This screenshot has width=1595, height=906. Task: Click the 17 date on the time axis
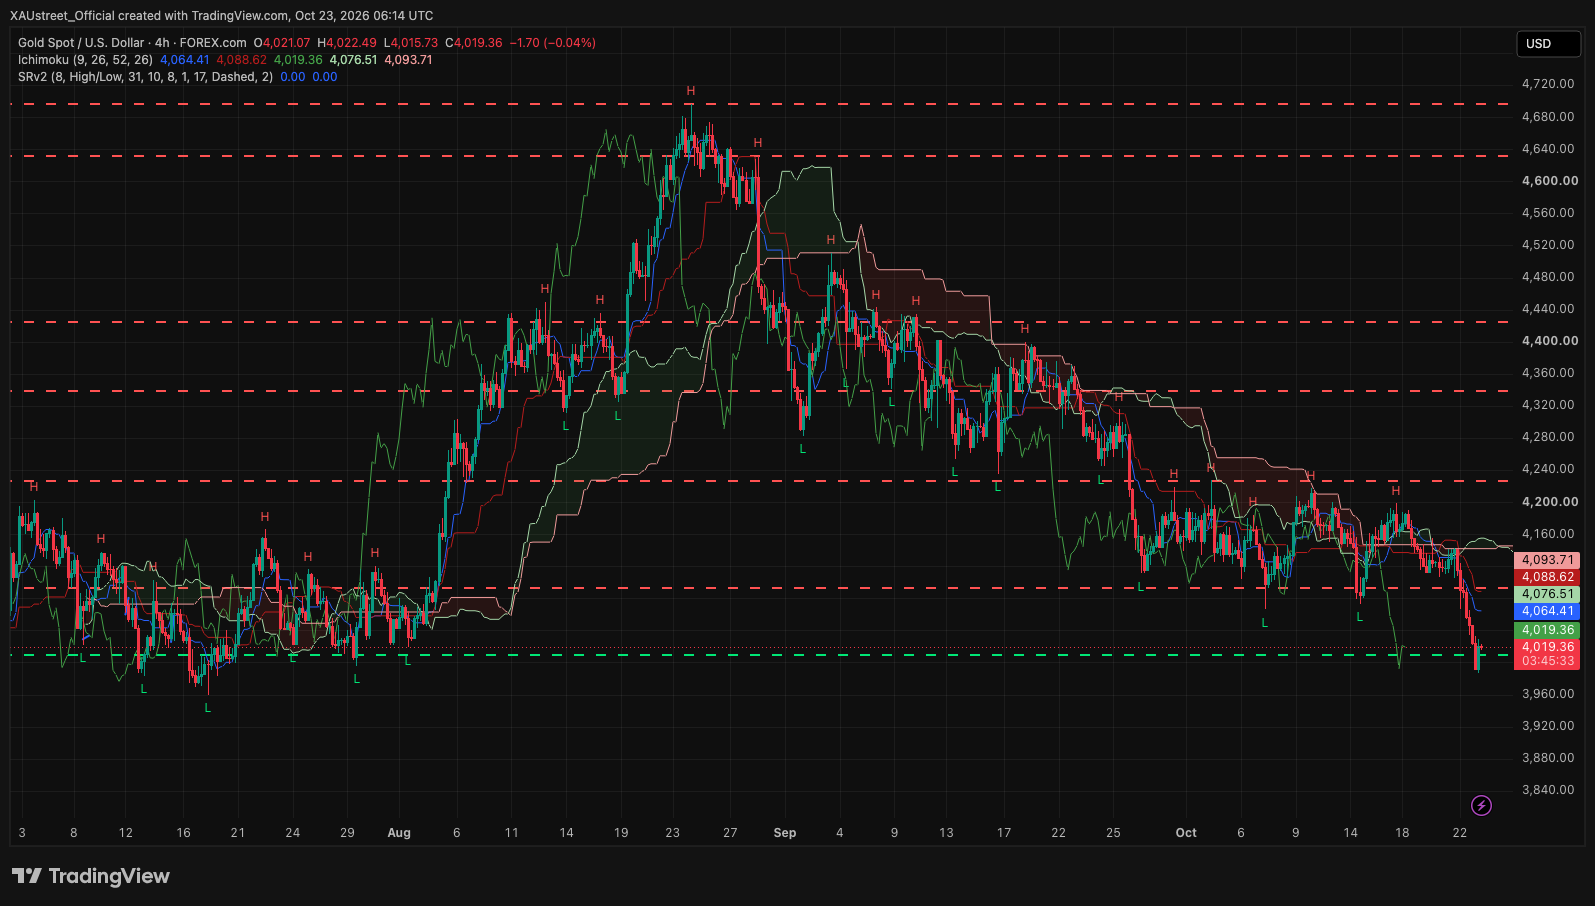point(1004,833)
